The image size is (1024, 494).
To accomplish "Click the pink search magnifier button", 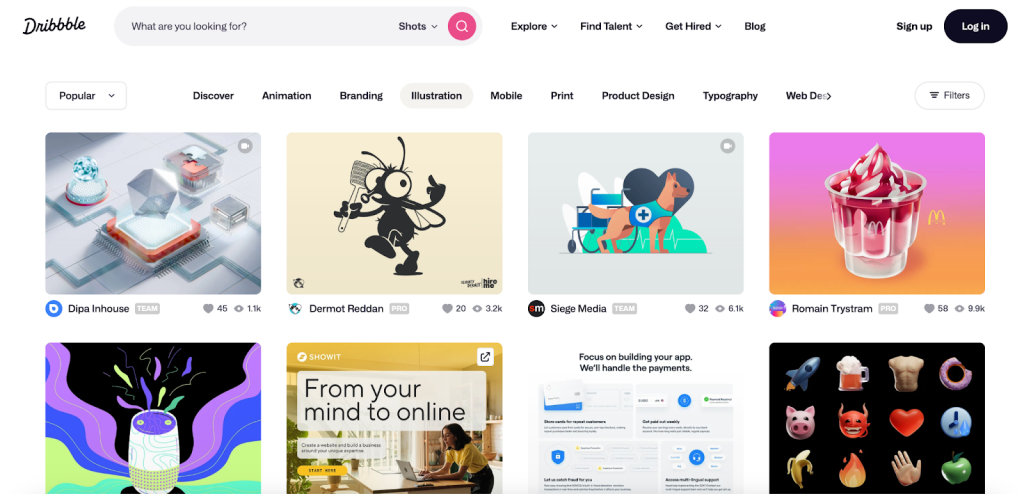I will 462,26.
